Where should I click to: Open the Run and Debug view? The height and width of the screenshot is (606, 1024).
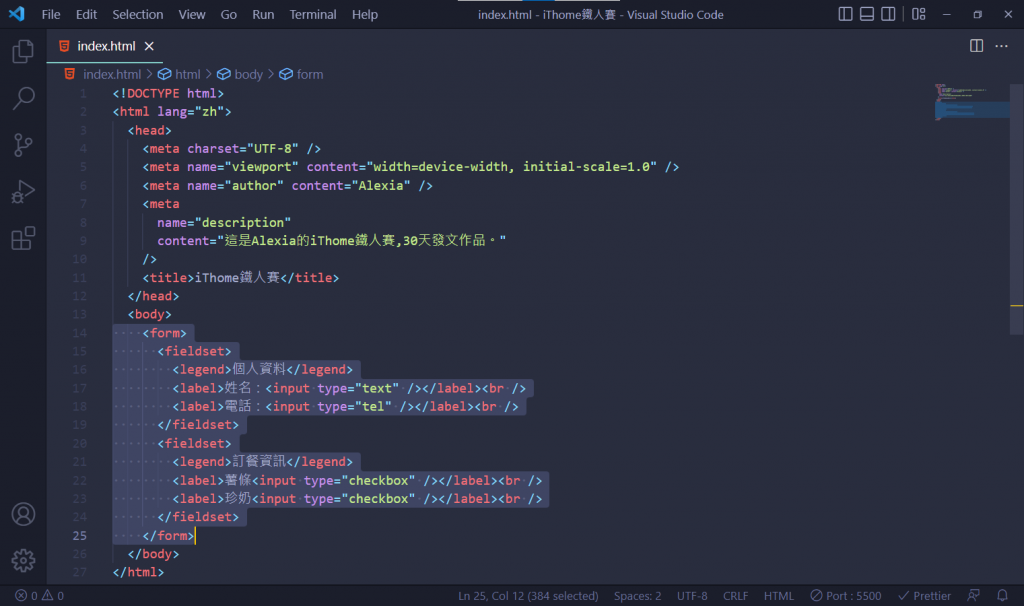pyautogui.click(x=23, y=192)
